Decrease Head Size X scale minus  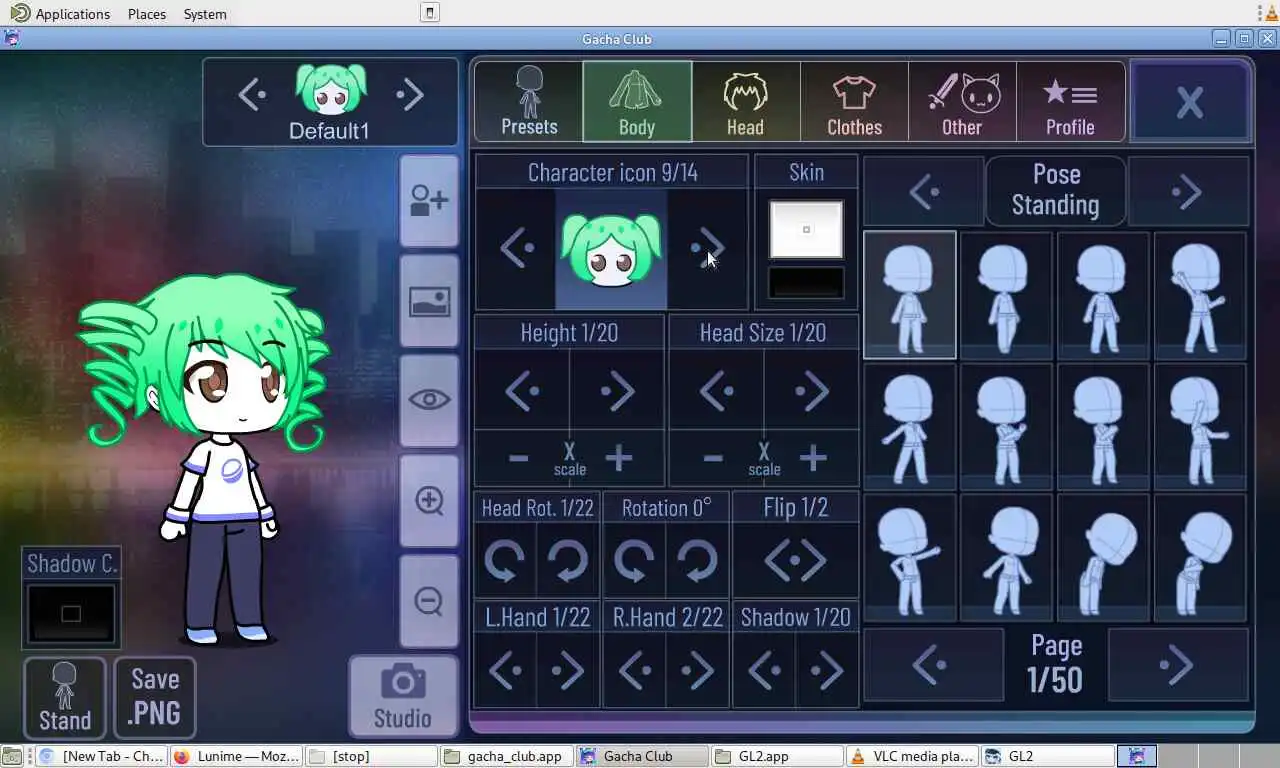[x=713, y=459]
